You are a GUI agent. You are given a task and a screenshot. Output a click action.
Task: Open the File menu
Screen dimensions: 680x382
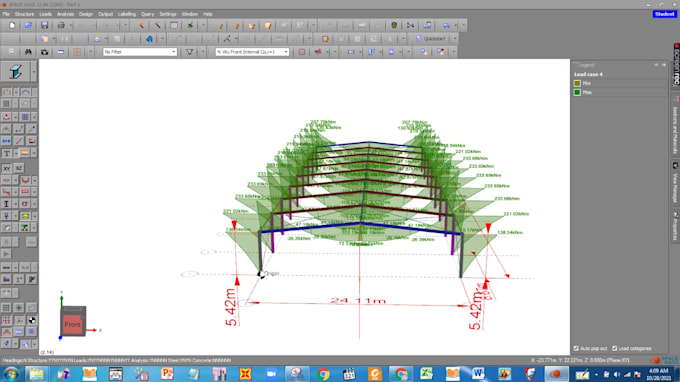(6, 14)
